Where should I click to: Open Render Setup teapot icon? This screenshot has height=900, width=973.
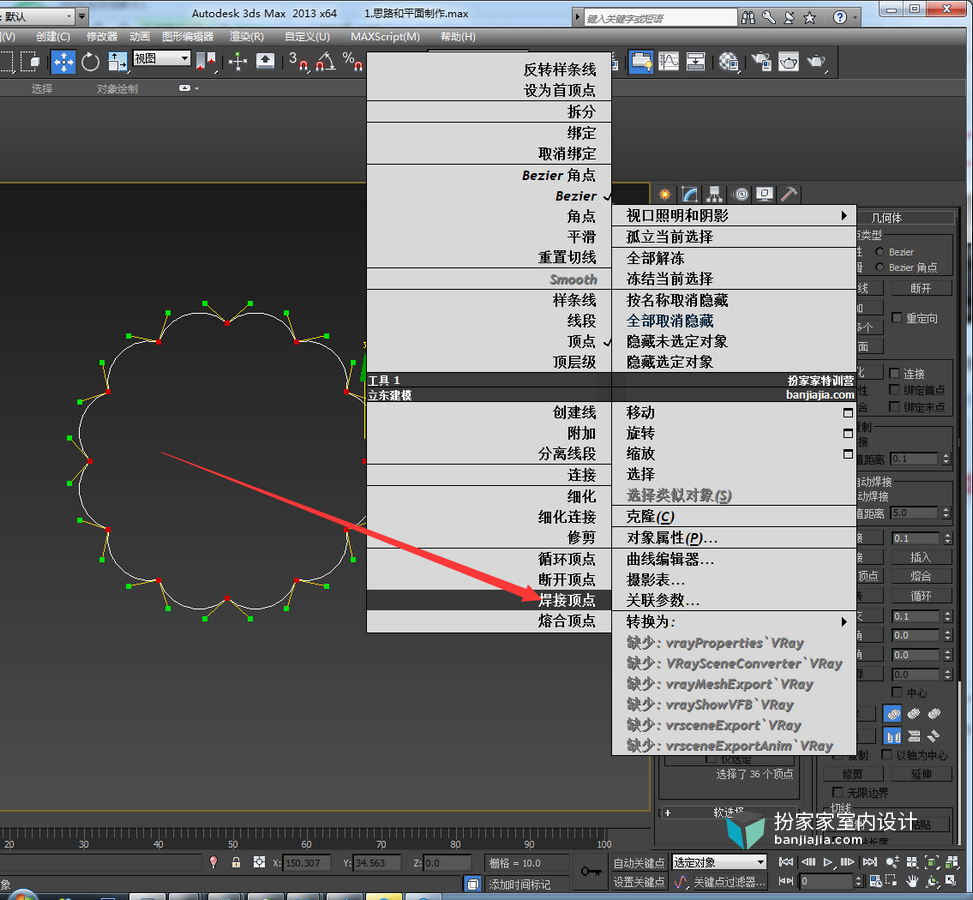pyautogui.click(x=761, y=61)
